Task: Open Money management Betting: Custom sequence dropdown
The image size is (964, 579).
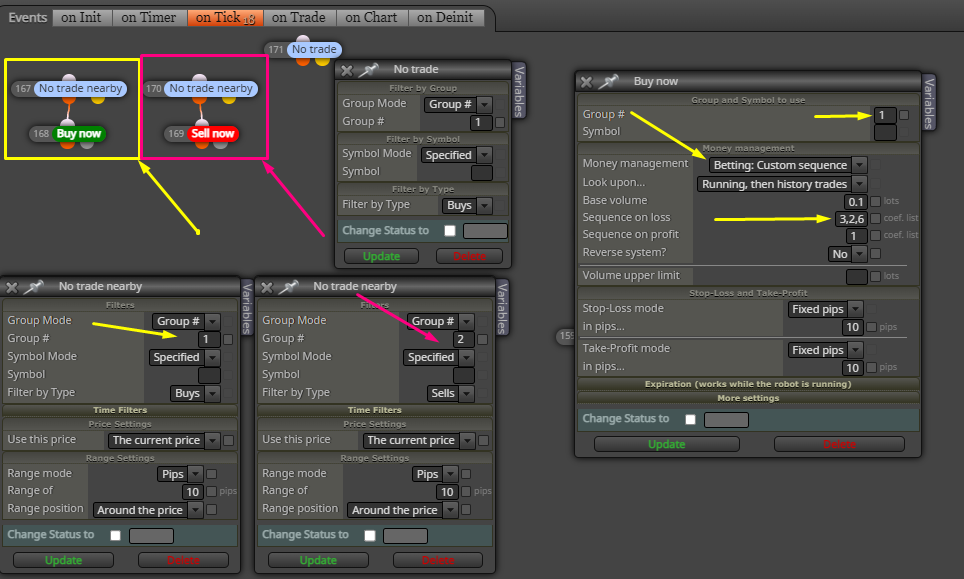Action: pyautogui.click(x=788, y=165)
